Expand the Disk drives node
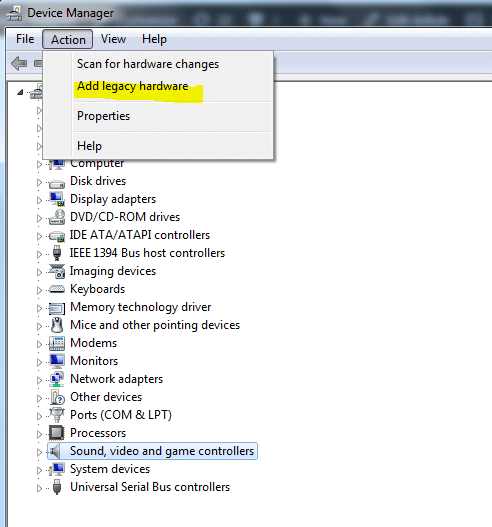 coord(39,182)
